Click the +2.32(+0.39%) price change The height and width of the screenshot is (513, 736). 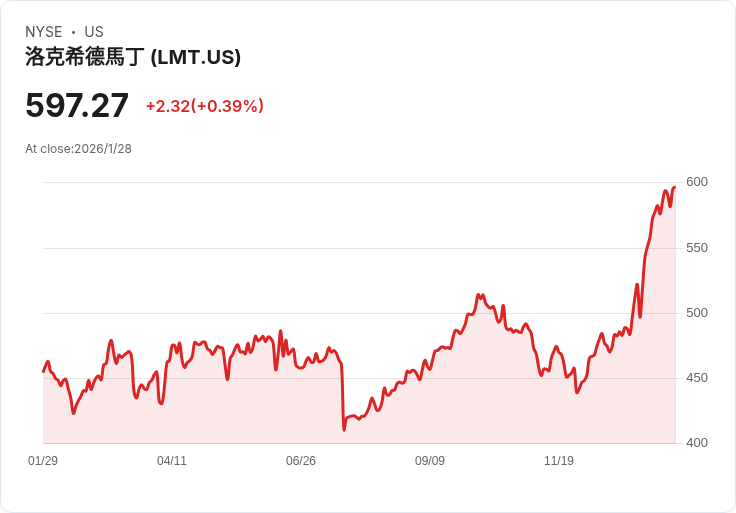click(205, 106)
